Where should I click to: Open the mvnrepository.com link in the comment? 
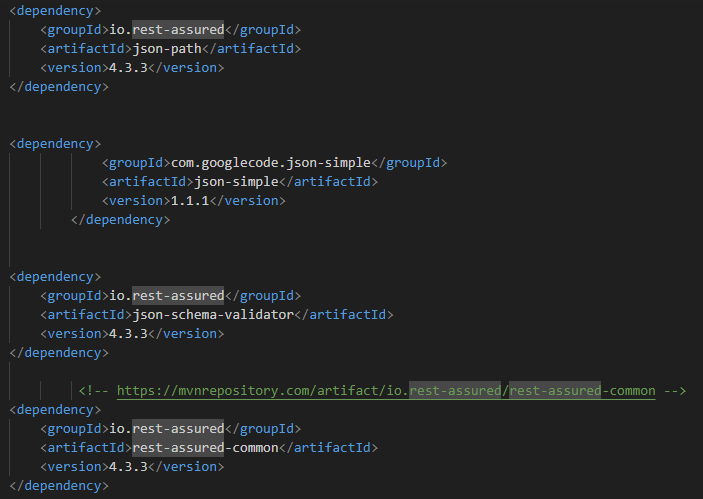385,391
